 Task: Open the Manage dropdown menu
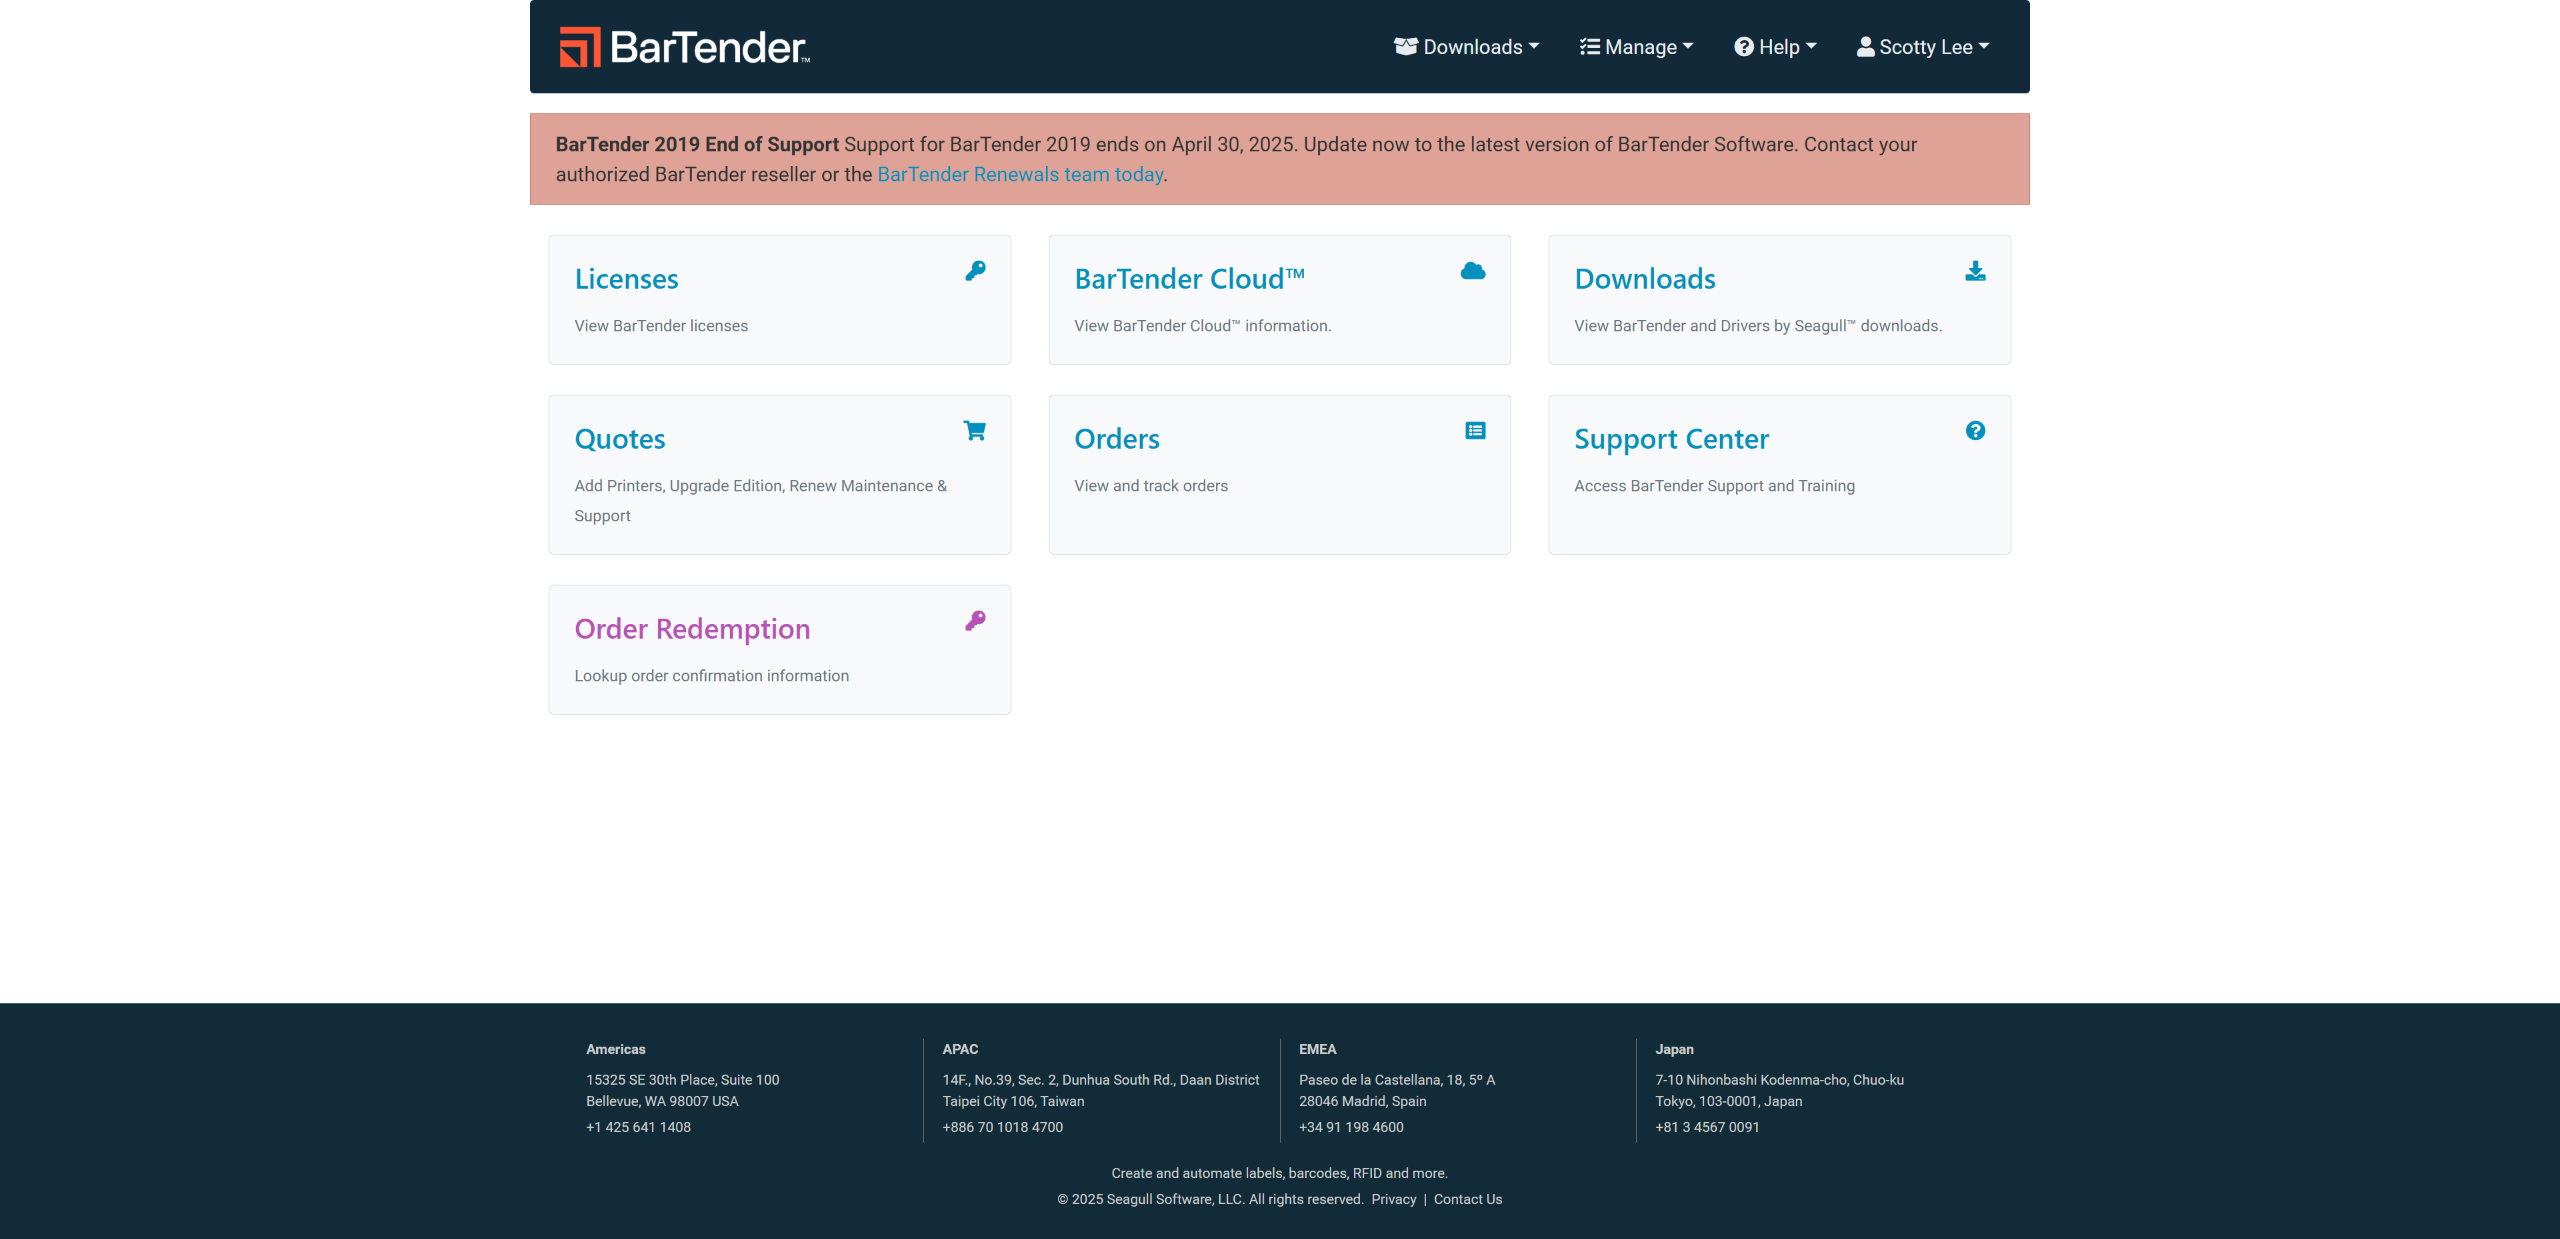point(1636,47)
